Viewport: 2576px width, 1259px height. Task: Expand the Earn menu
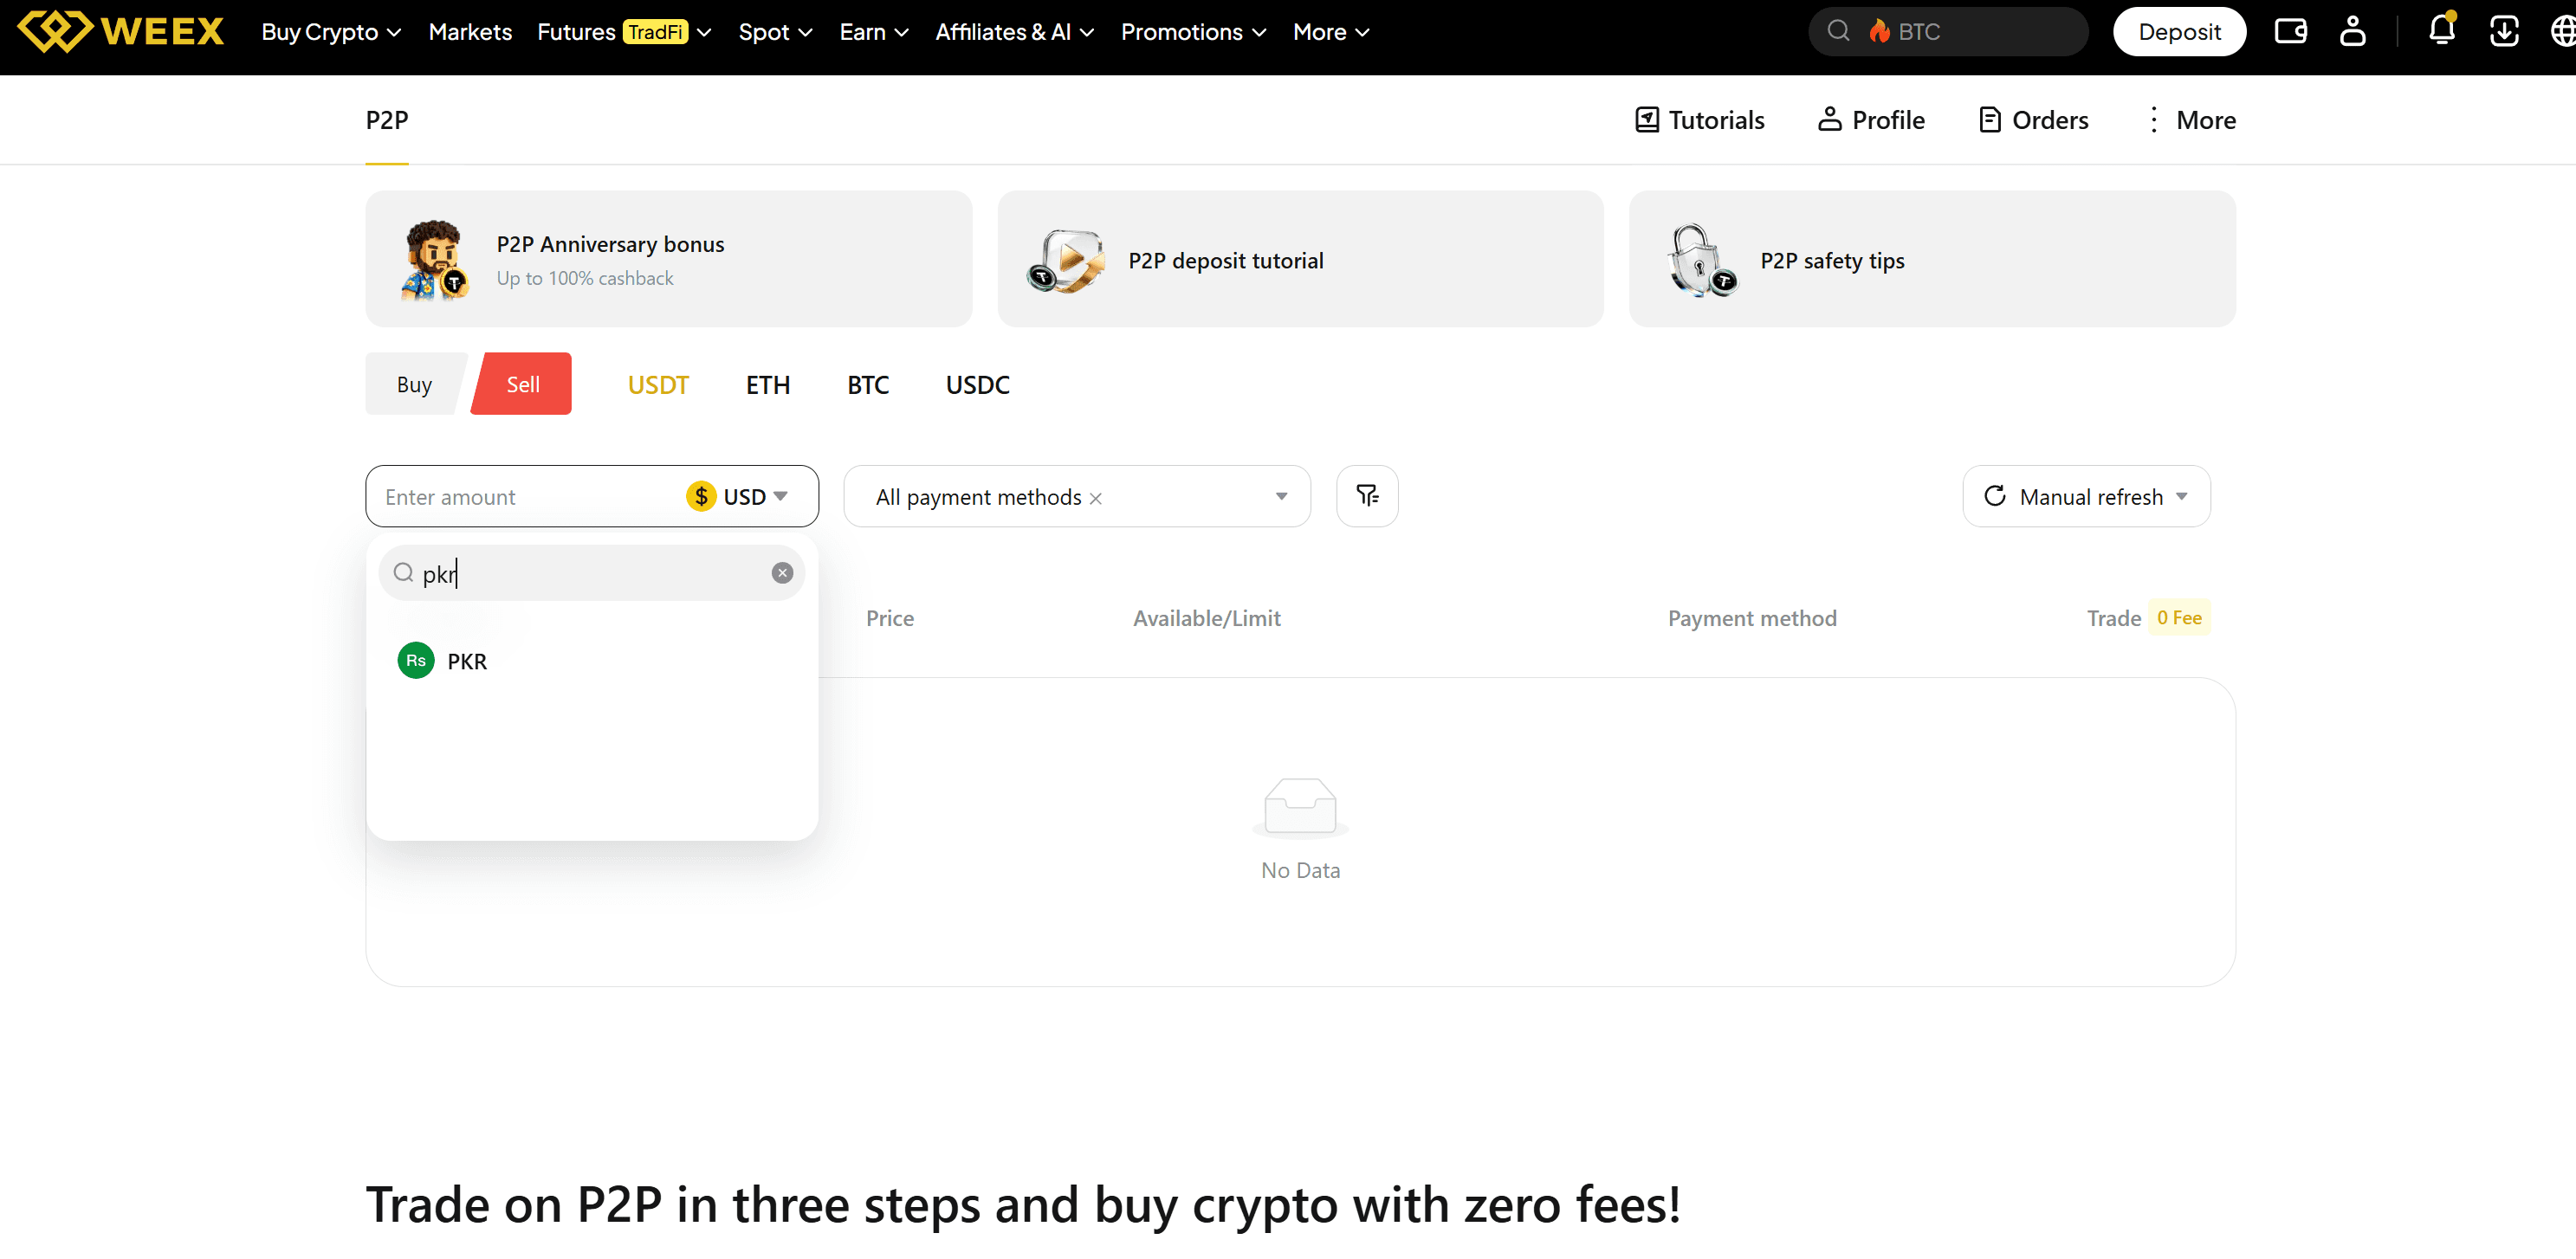click(x=874, y=32)
